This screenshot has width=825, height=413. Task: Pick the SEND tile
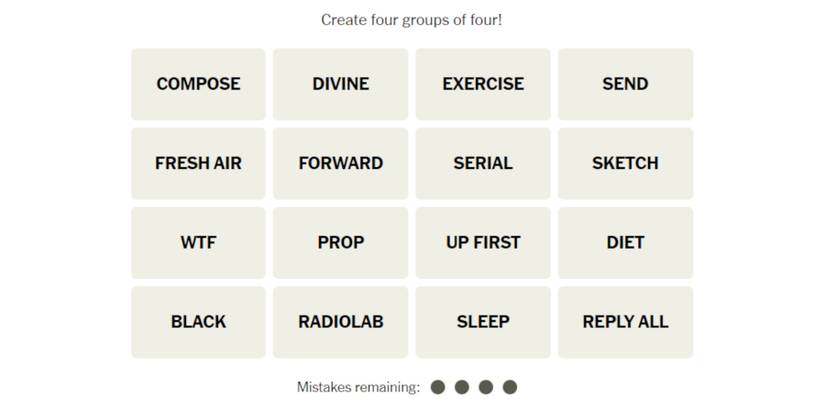[625, 84]
